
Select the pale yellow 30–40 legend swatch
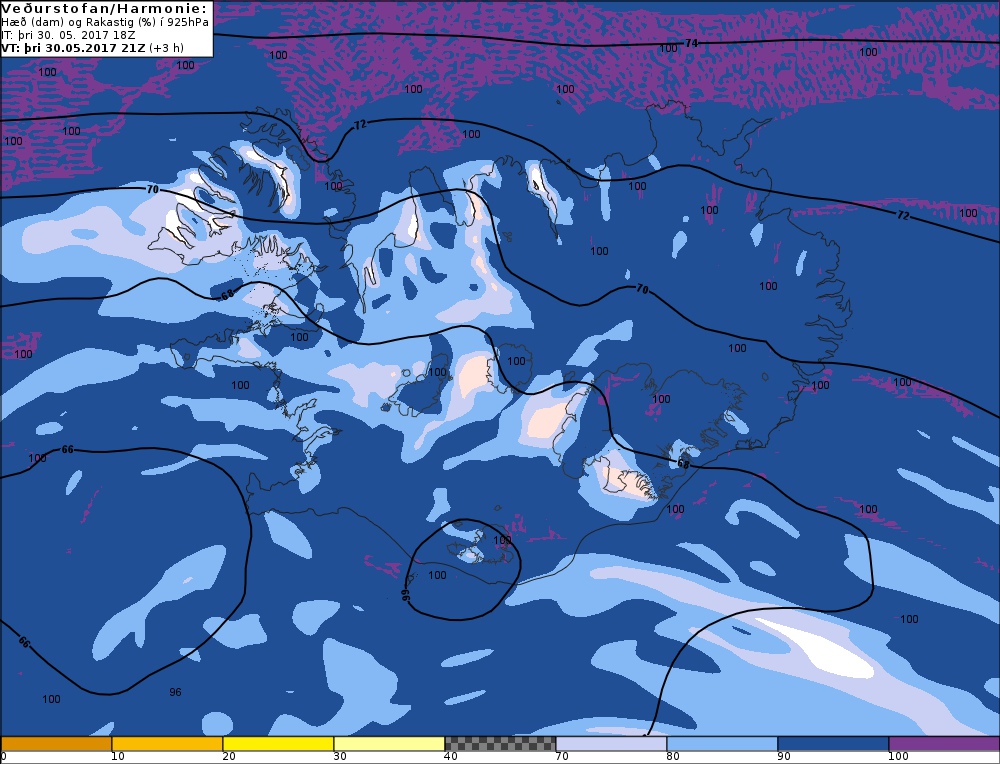[389, 744]
